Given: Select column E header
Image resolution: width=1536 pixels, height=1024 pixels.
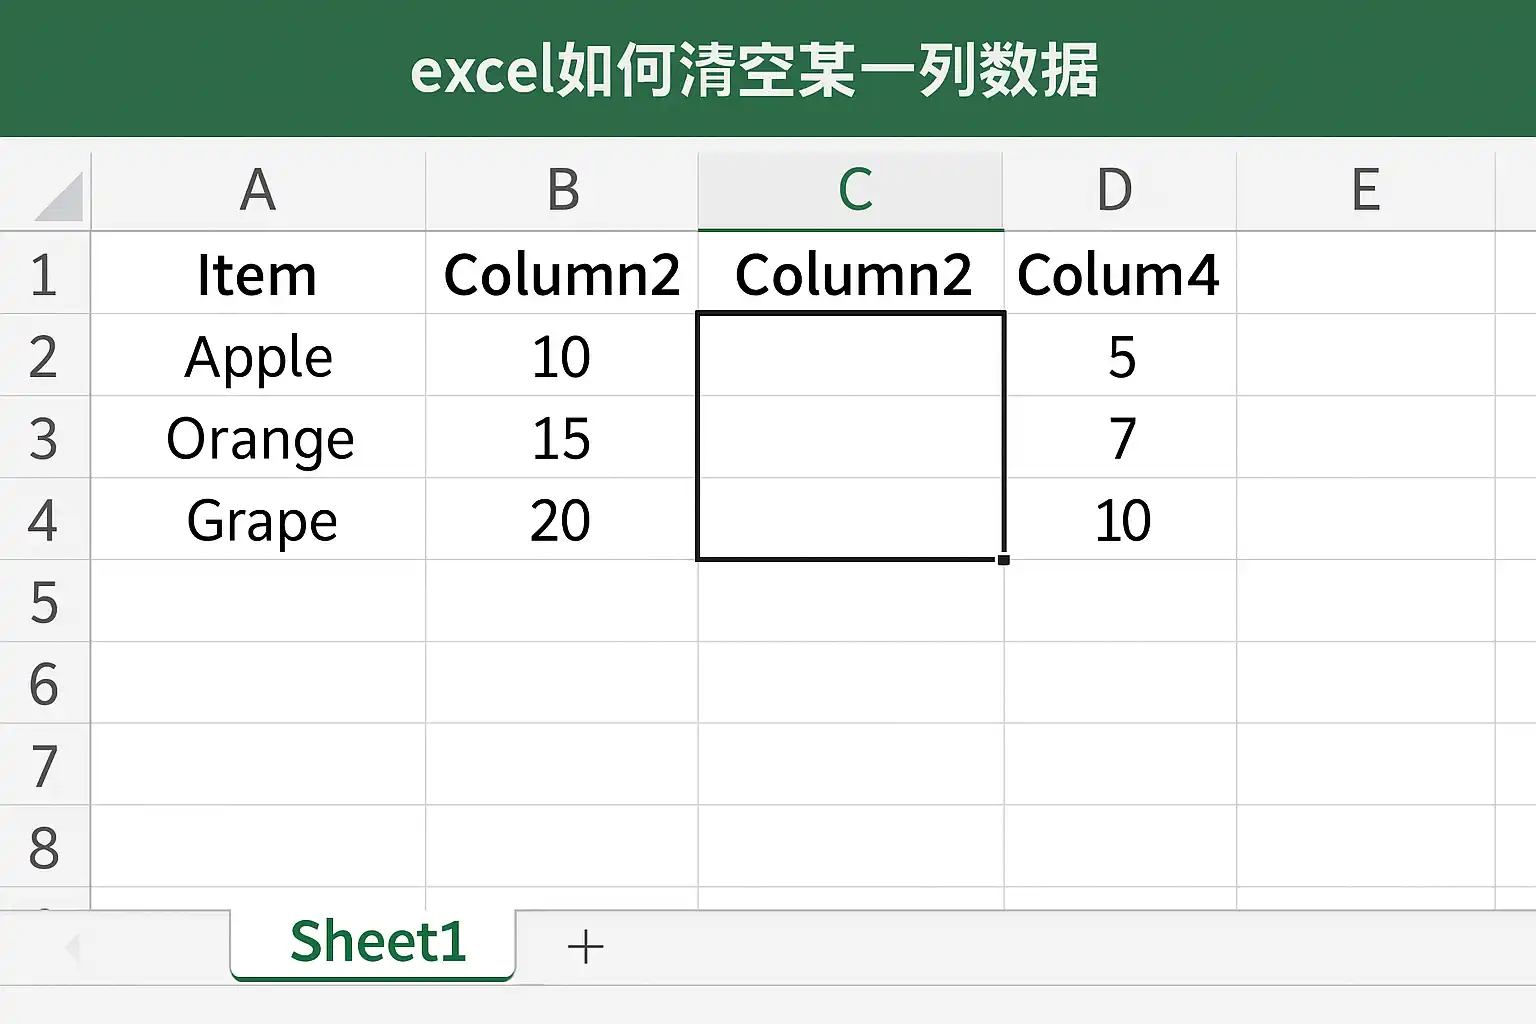Looking at the screenshot, I should [x=1366, y=190].
